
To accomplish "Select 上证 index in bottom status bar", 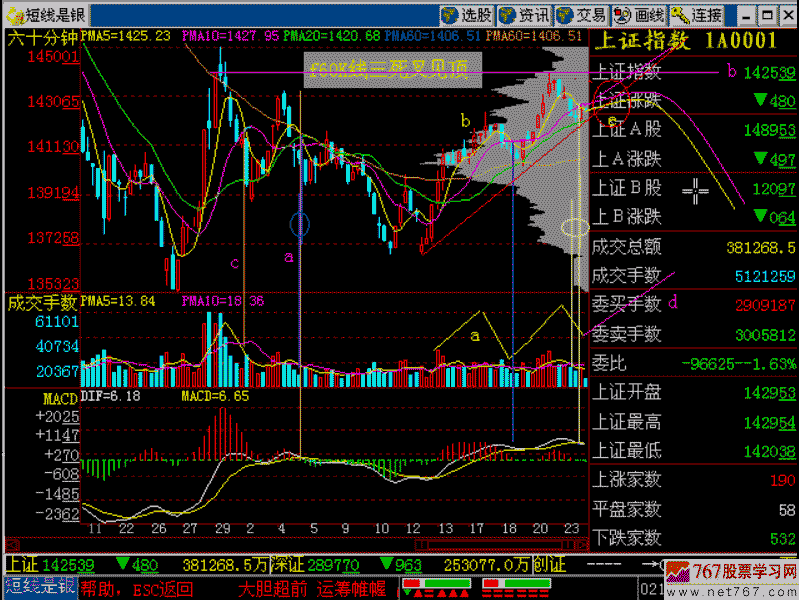I will (x=22, y=565).
